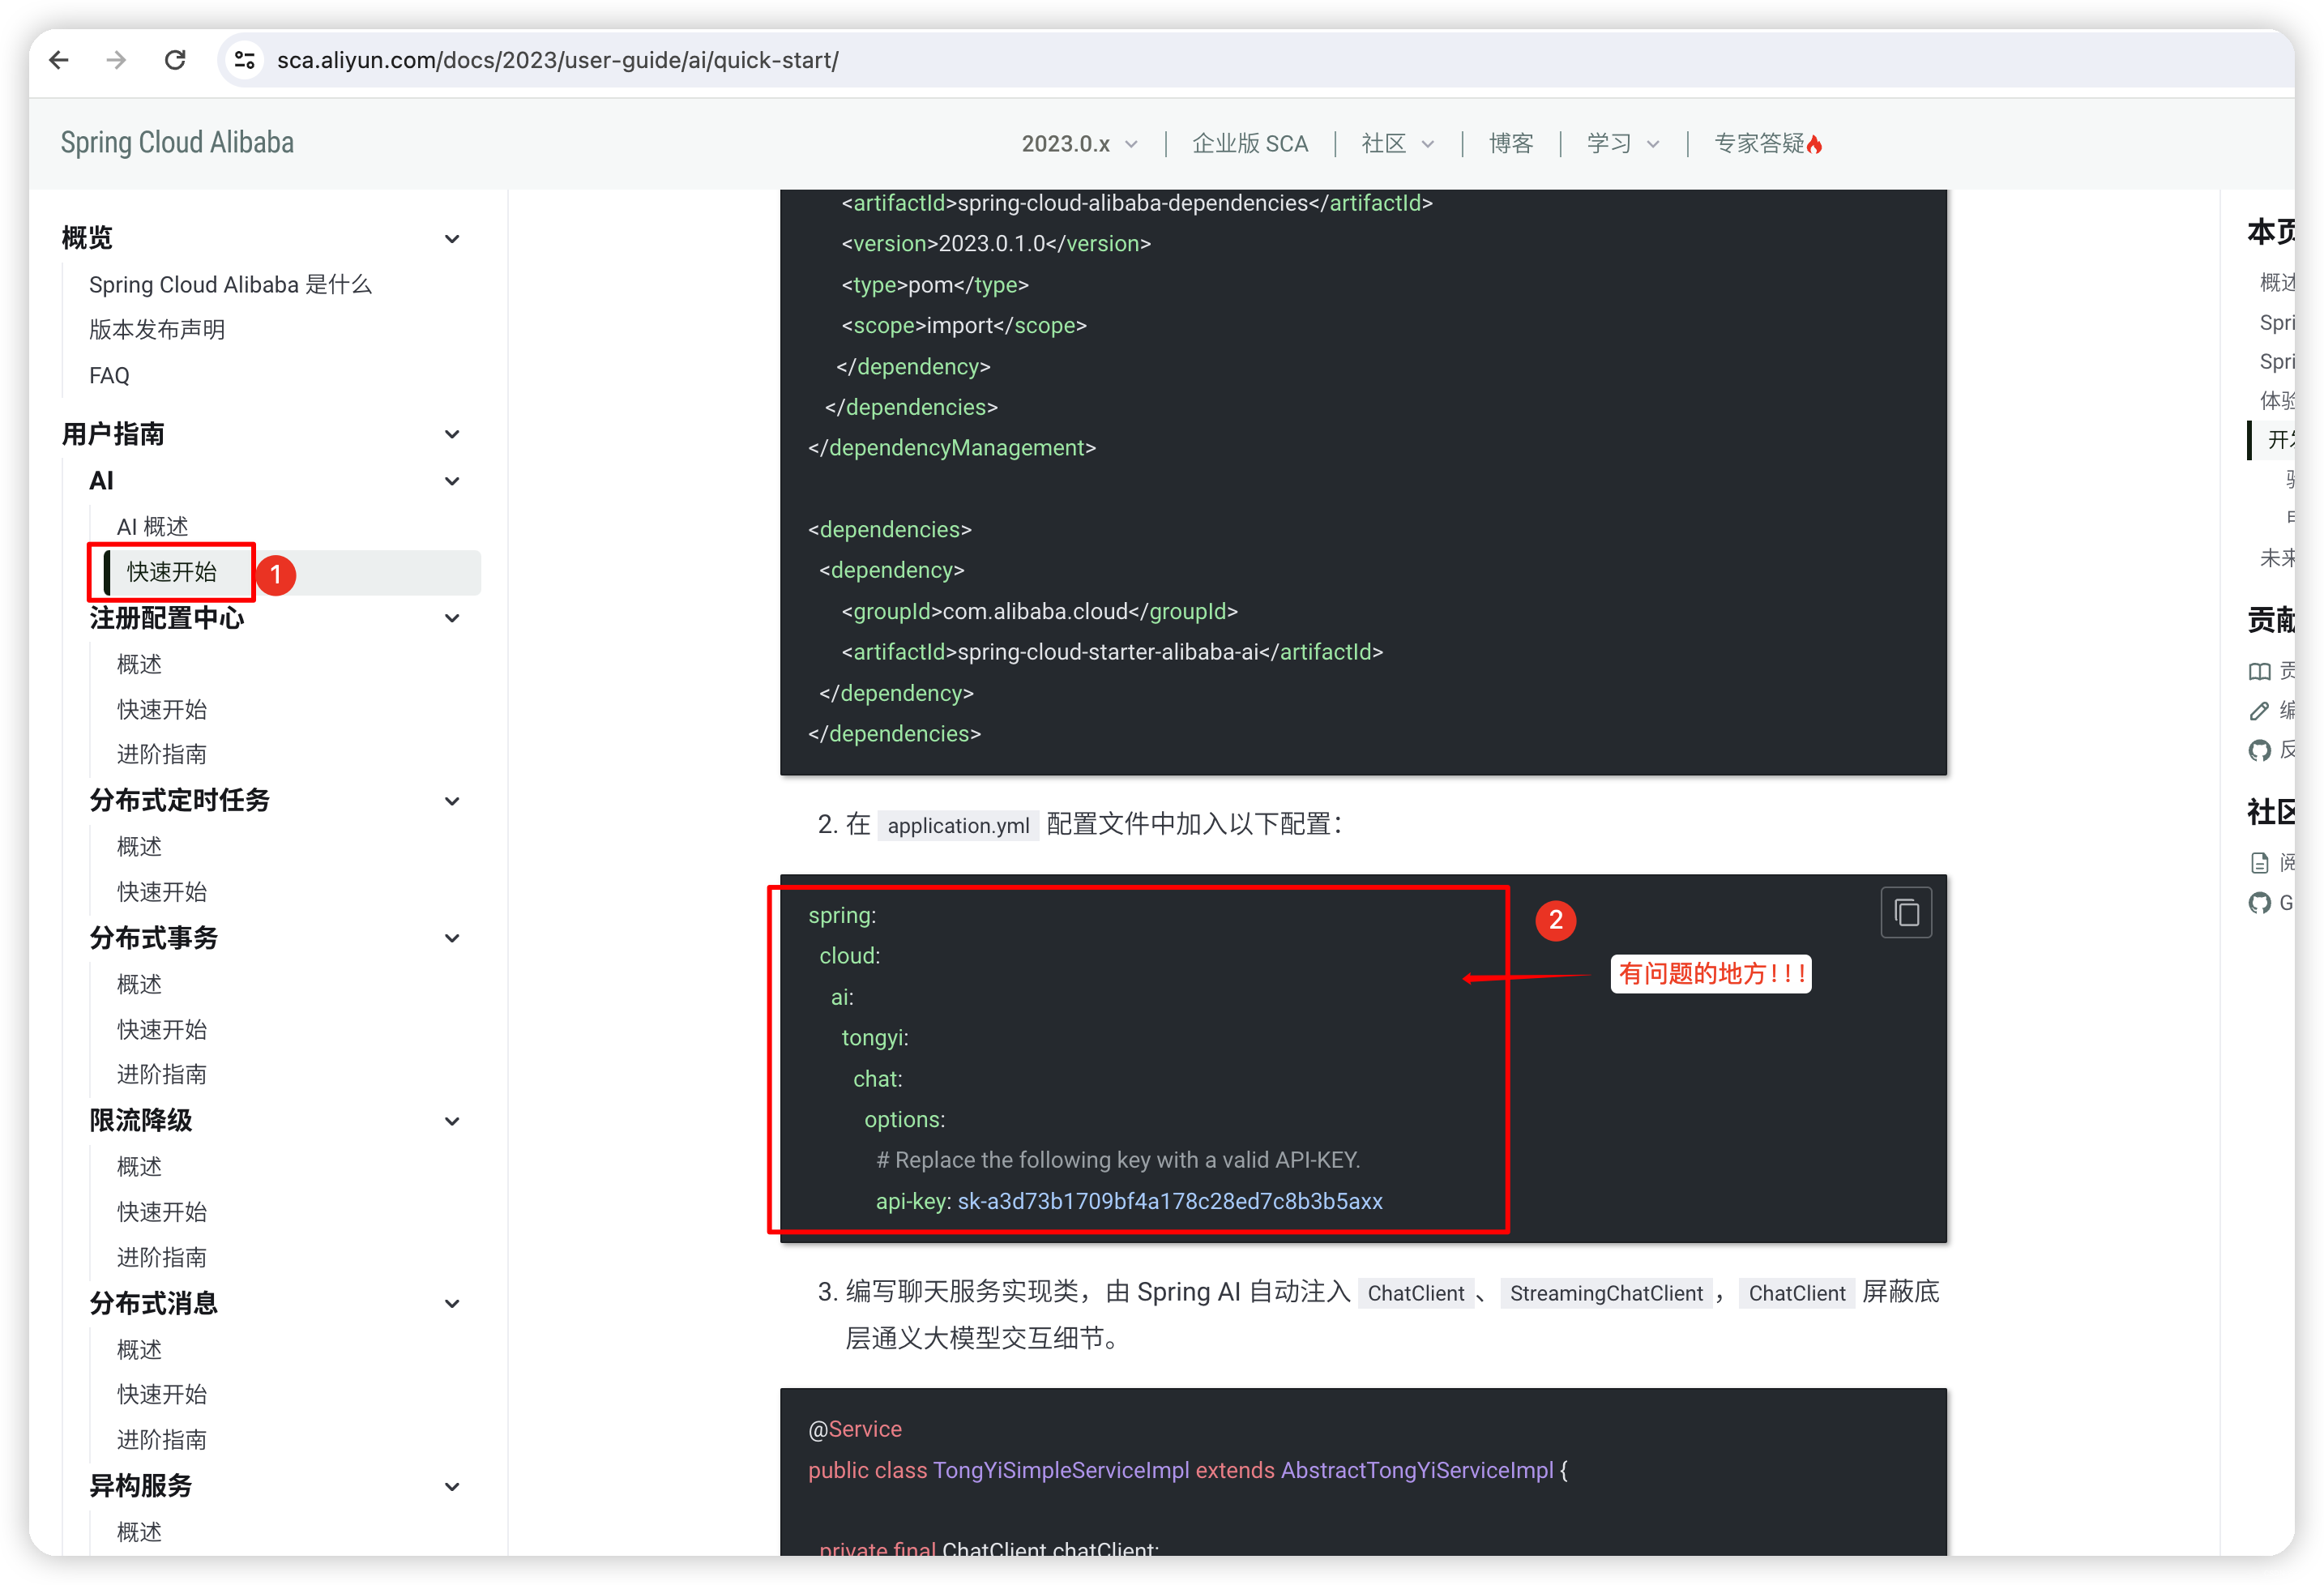Open 概述 under 异构服务

tap(139, 1532)
